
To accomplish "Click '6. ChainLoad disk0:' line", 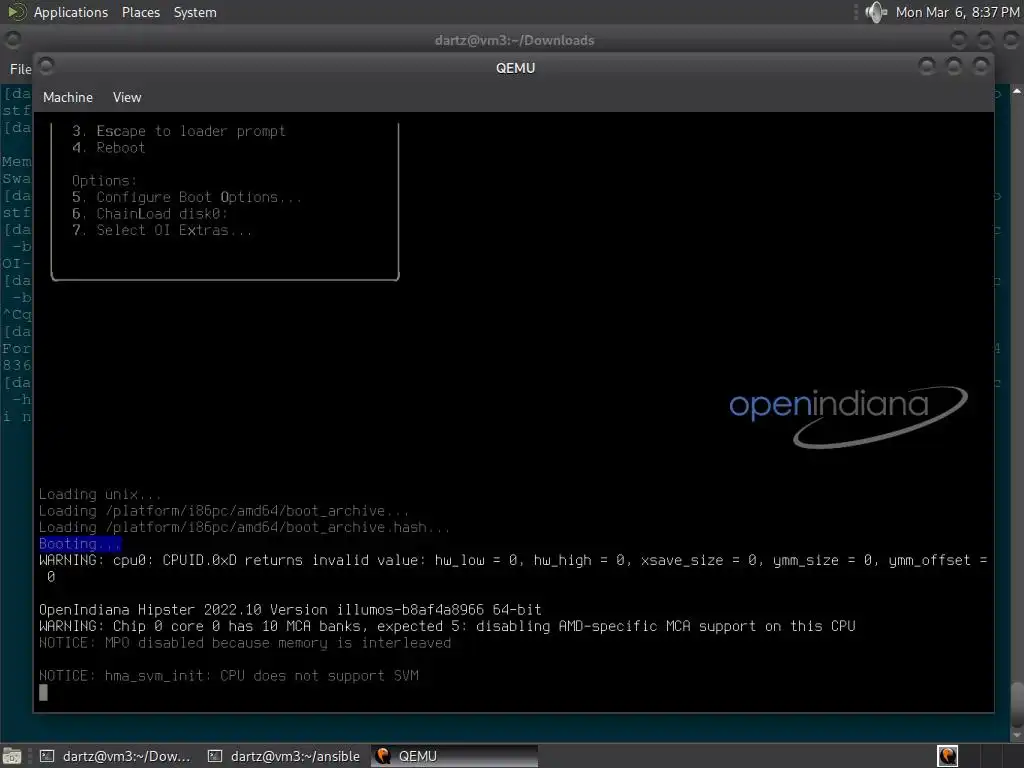I will [150, 214].
